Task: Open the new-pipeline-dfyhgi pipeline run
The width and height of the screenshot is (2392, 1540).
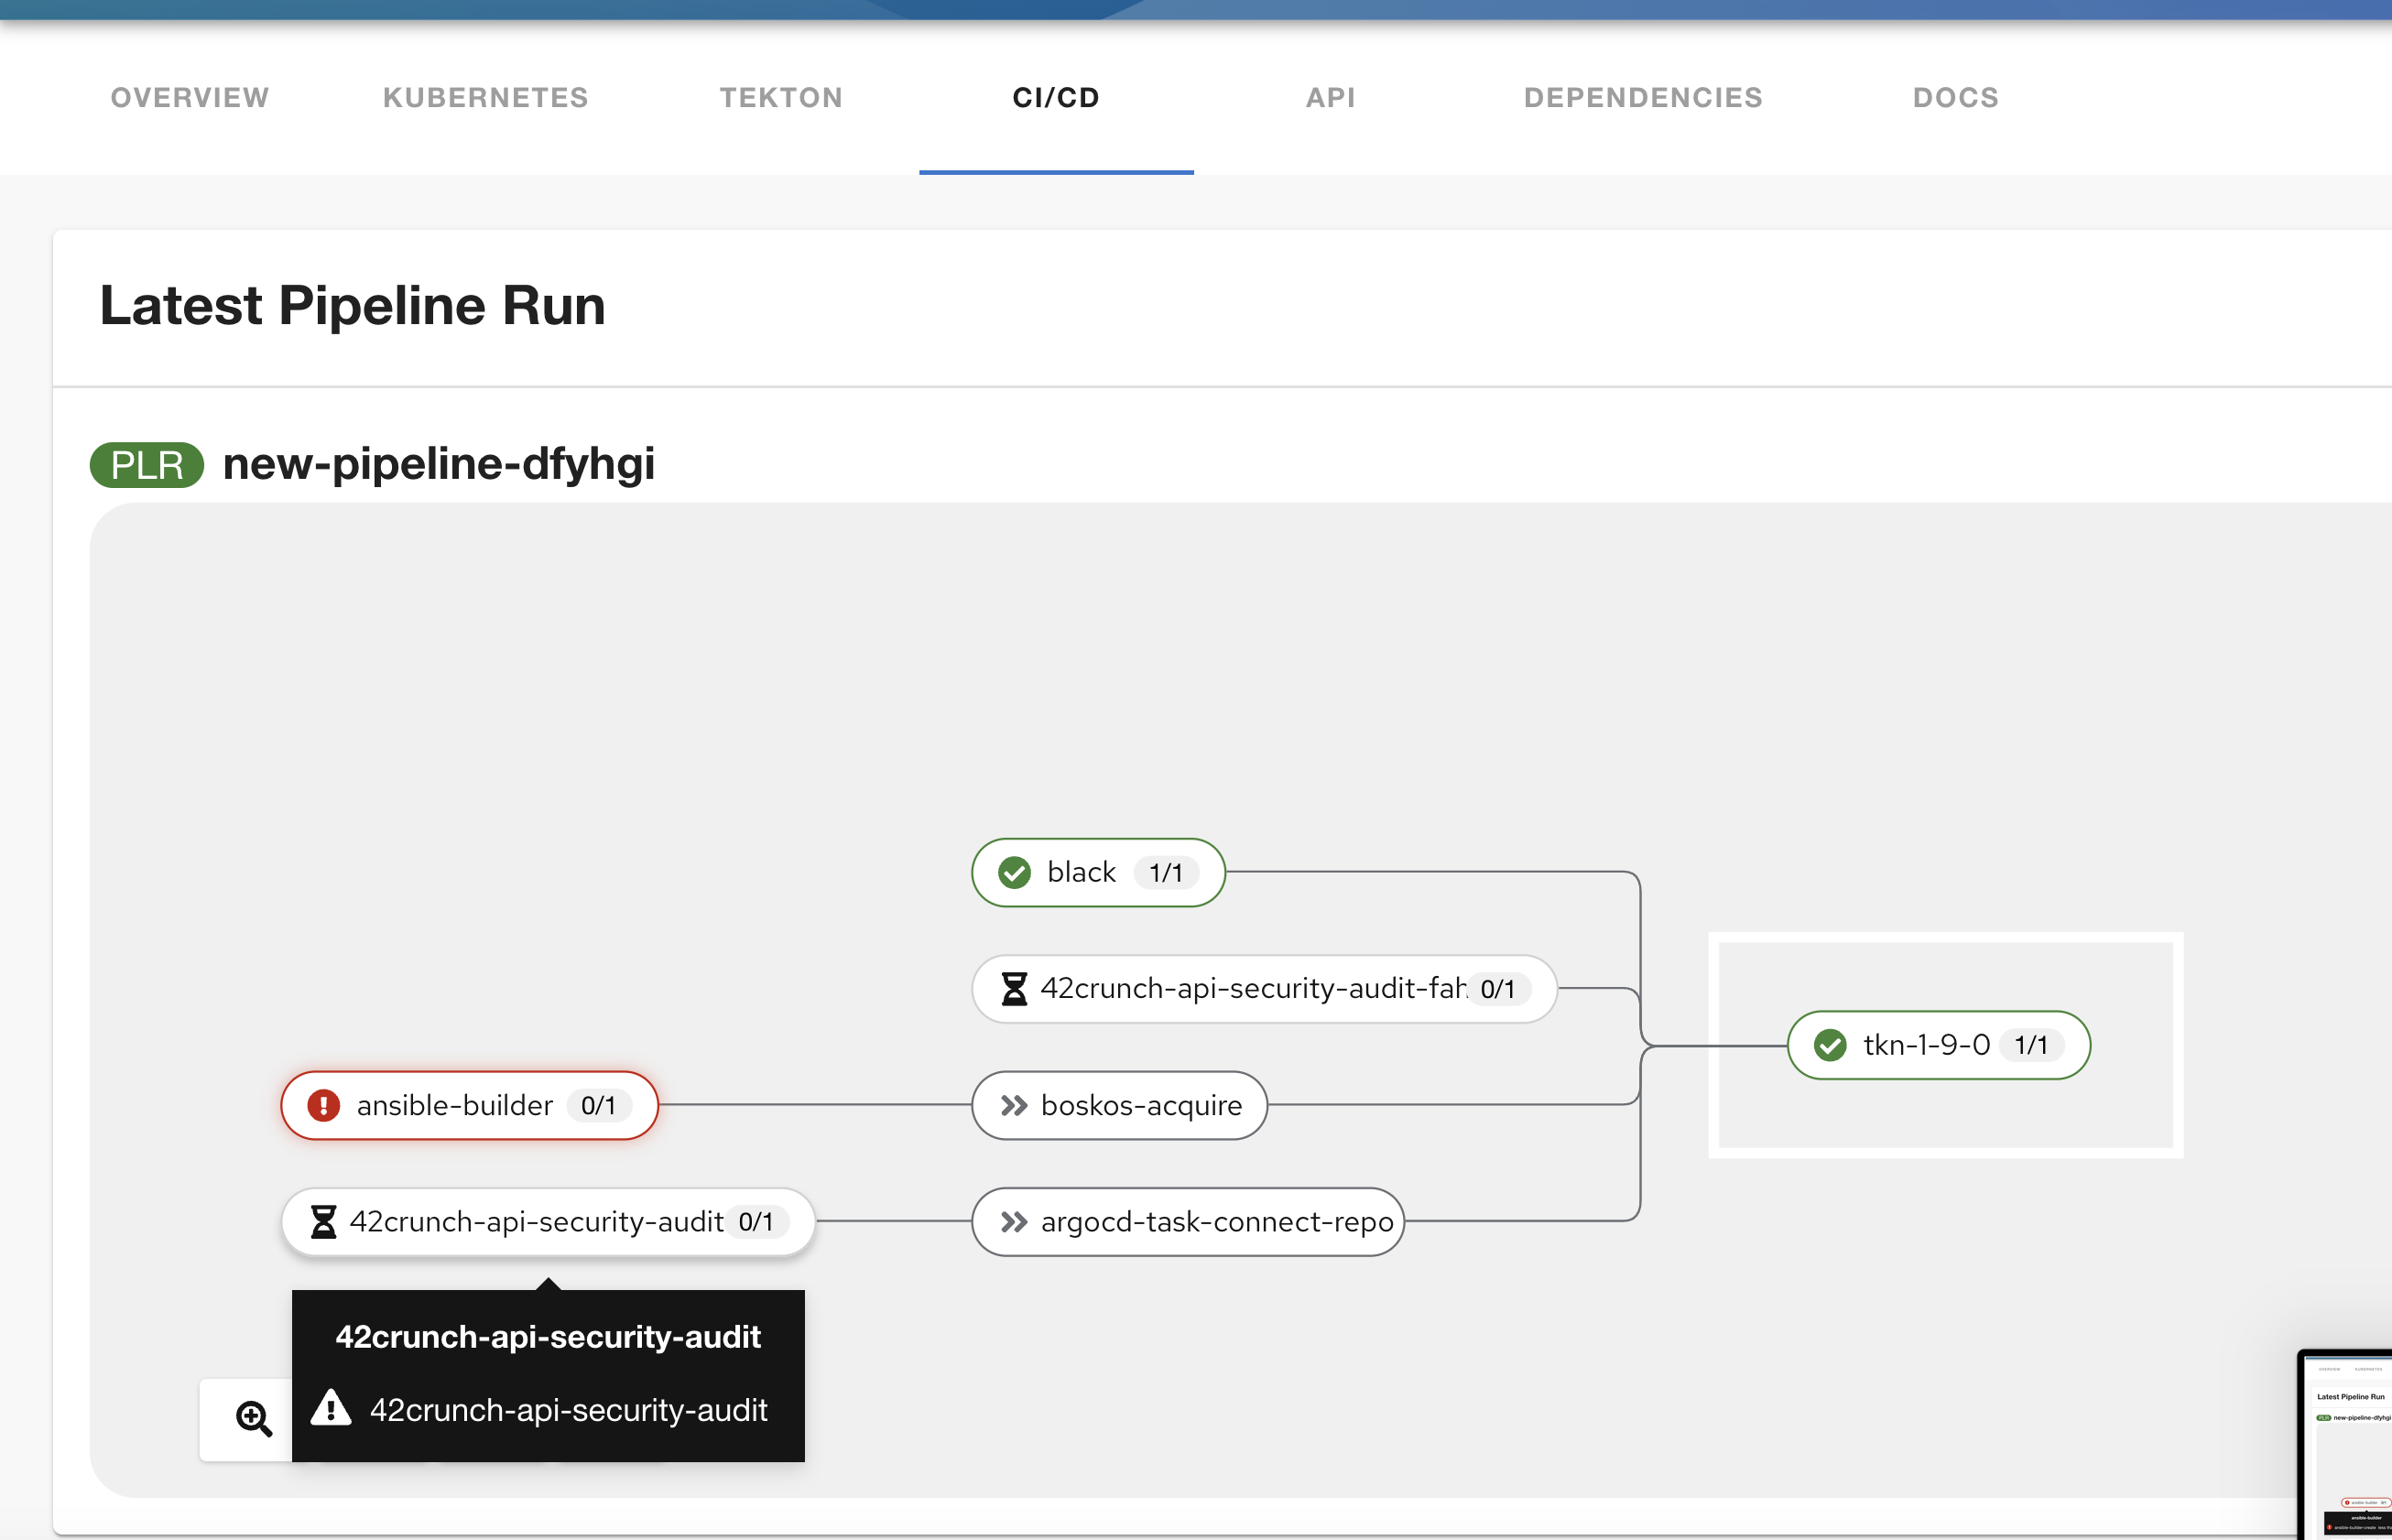Action: (x=438, y=464)
